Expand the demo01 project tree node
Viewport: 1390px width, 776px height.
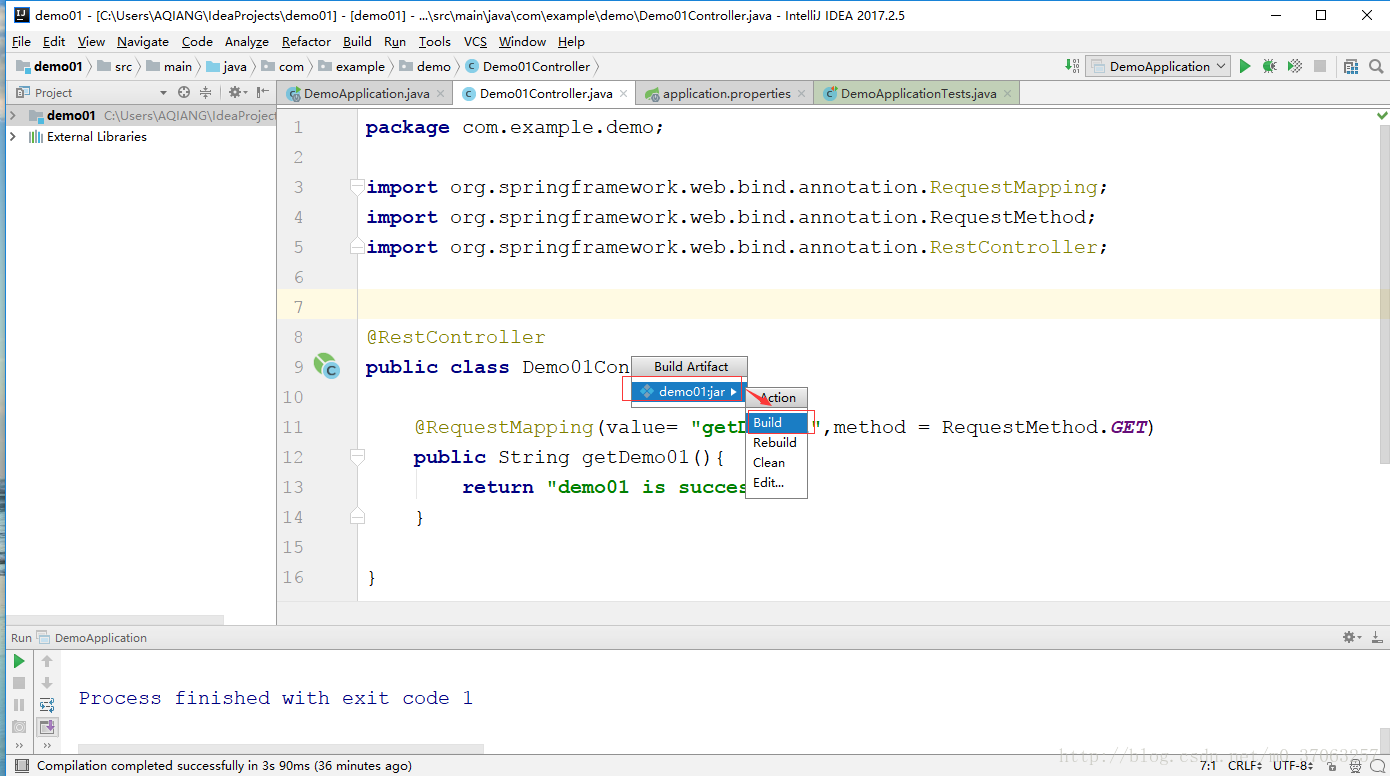click(x=12, y=115)
